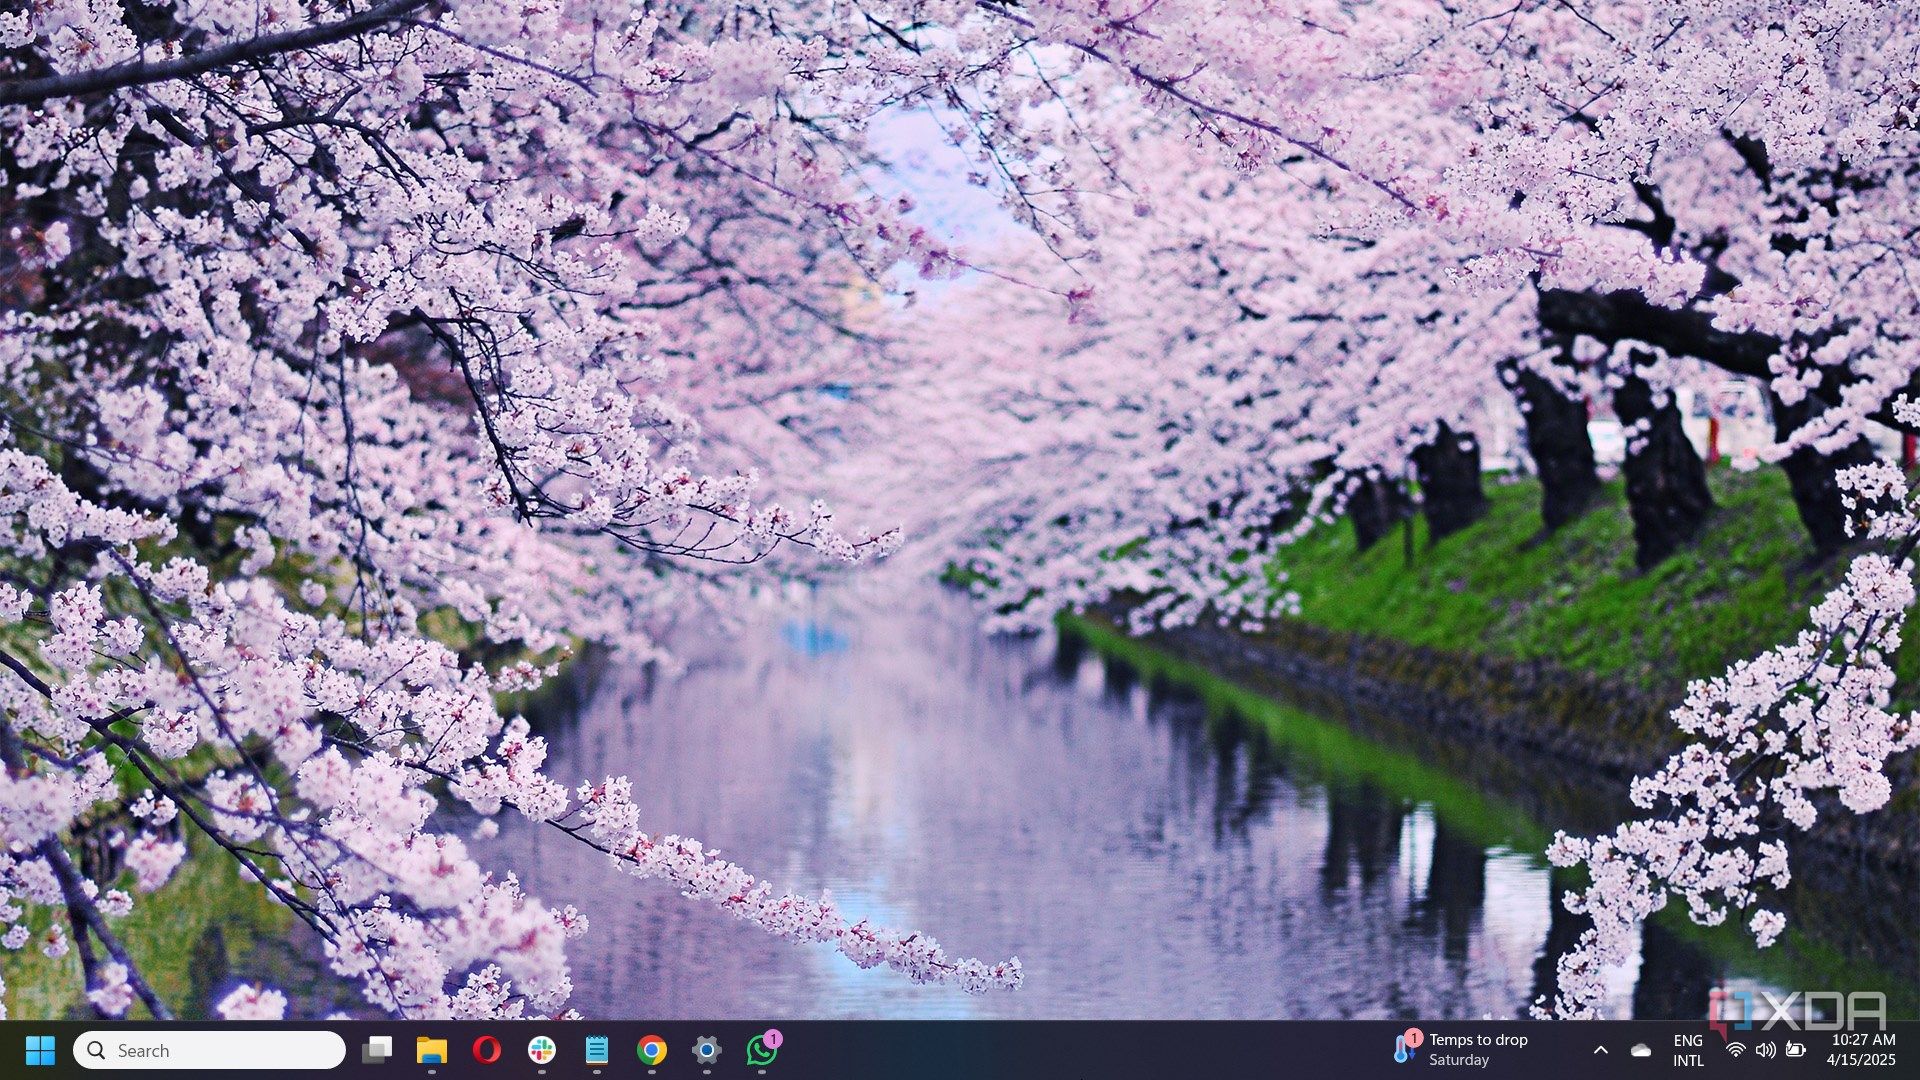Viewport: 1920px width, 1080px height.
Task: Open the clock and date calendar flyout
Action: [x=1861, y=1050]
